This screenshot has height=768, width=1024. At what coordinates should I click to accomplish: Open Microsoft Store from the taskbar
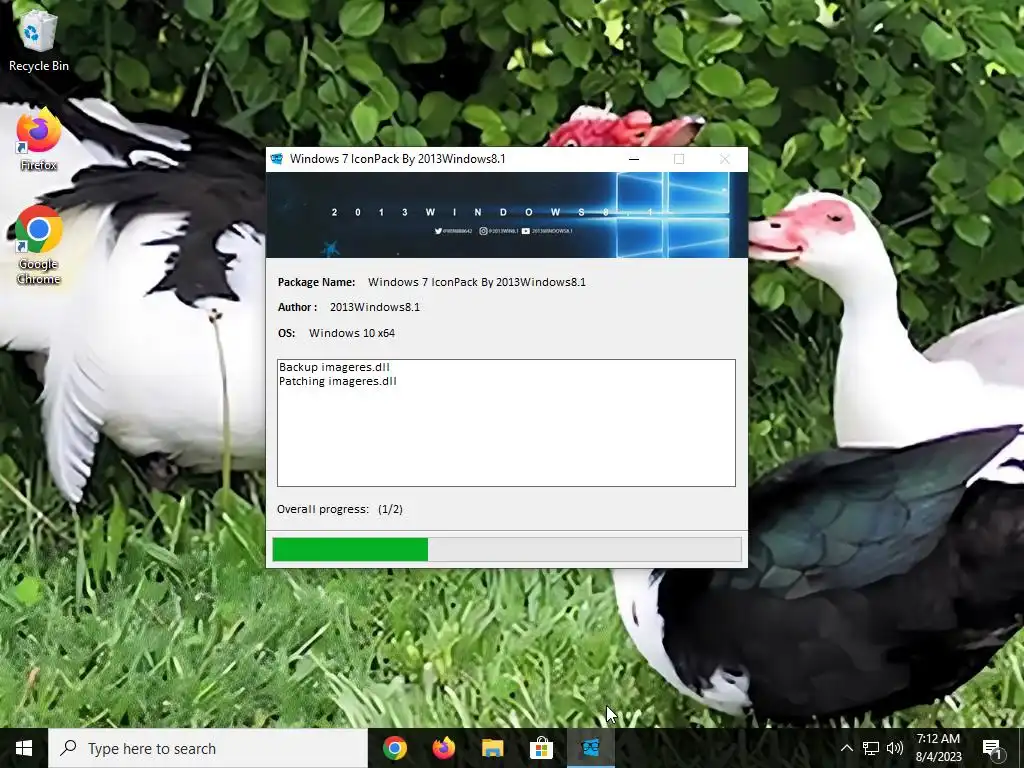(541, 748)
